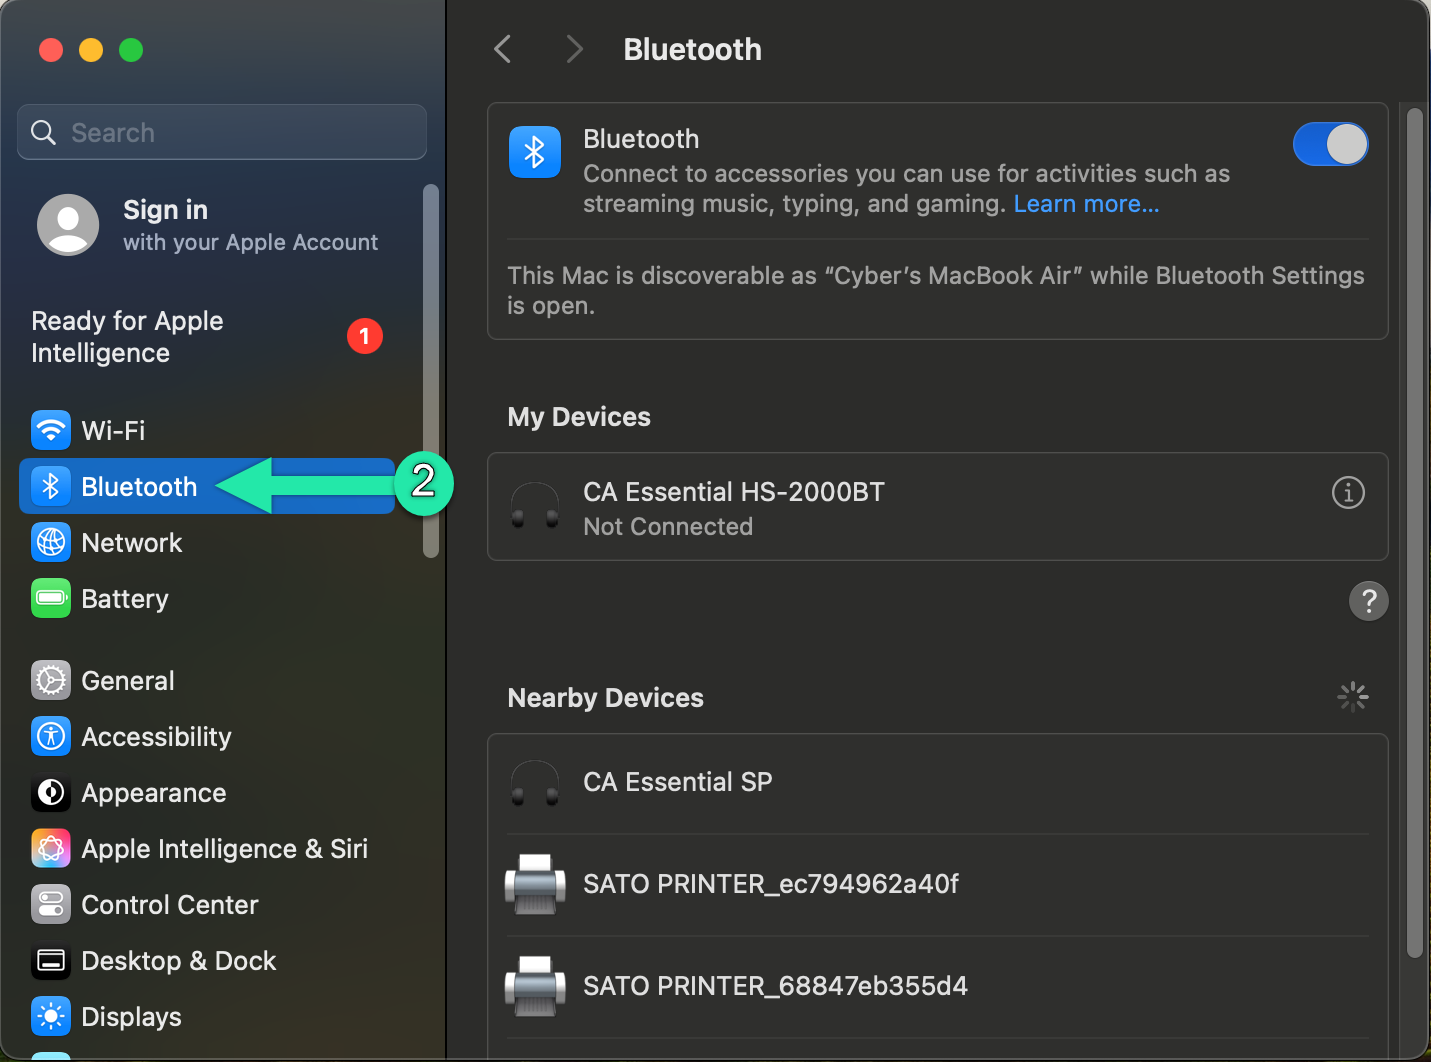Click the discoverable as Cyber's MacBook Air text
This screenshot has height=1062, width=1431.
pos(936,290)
